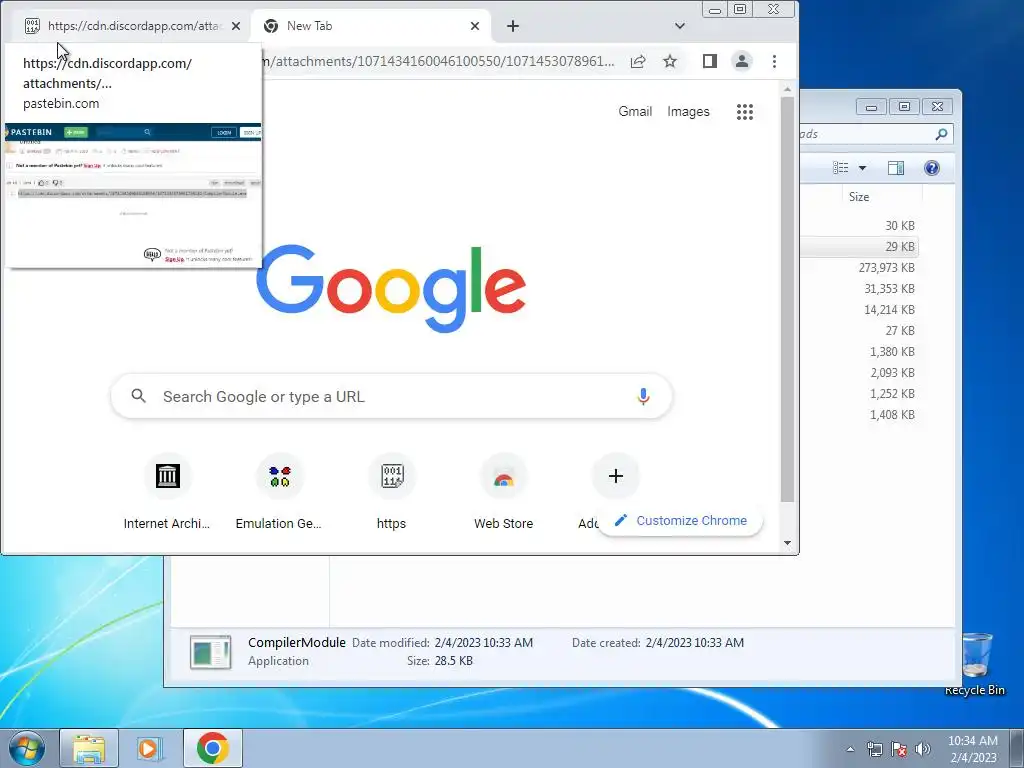
Task: Click the Add shortcut plus tile
Action: [x=615, y=476]
